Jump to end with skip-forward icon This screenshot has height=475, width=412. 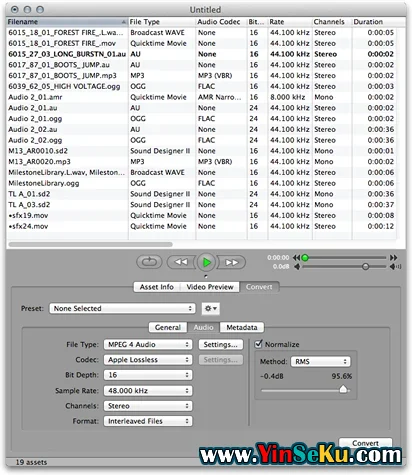coord(394,258)
